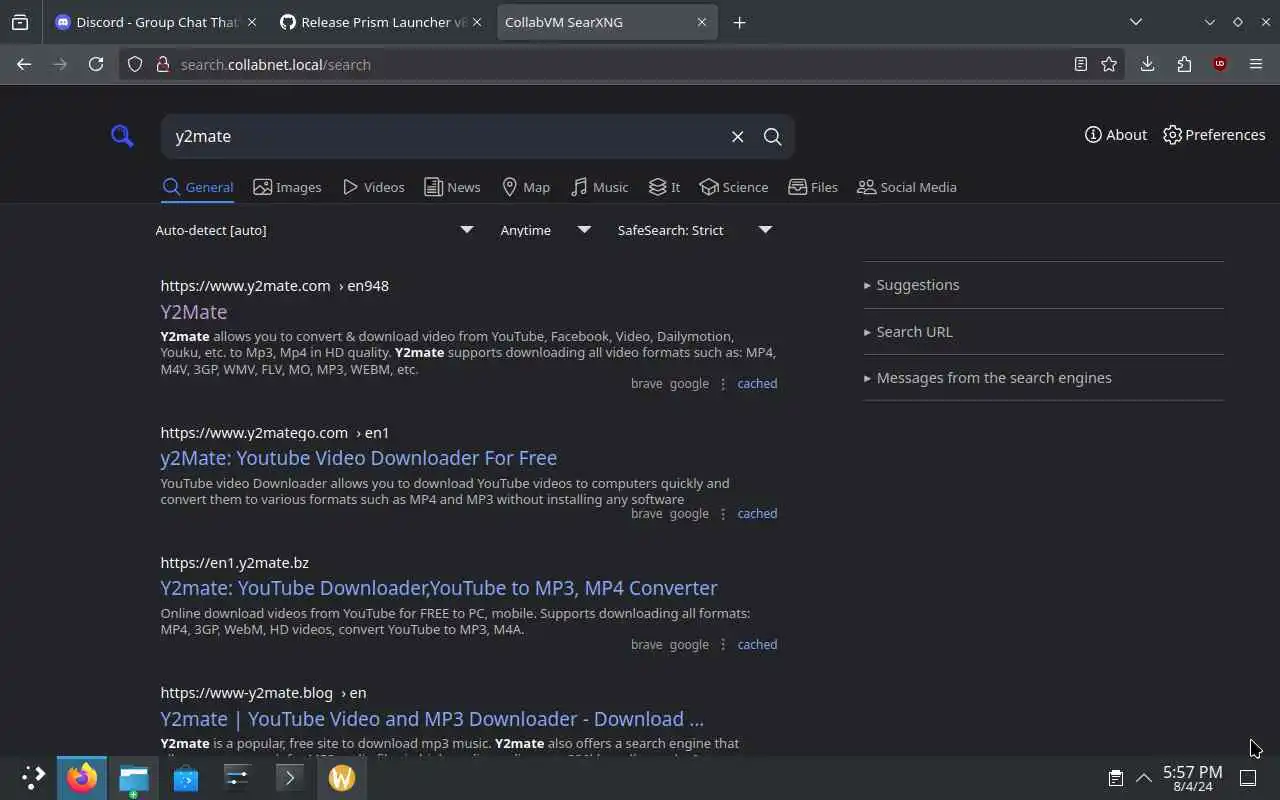Switch to Social Media category

click(x=907, y=187)
